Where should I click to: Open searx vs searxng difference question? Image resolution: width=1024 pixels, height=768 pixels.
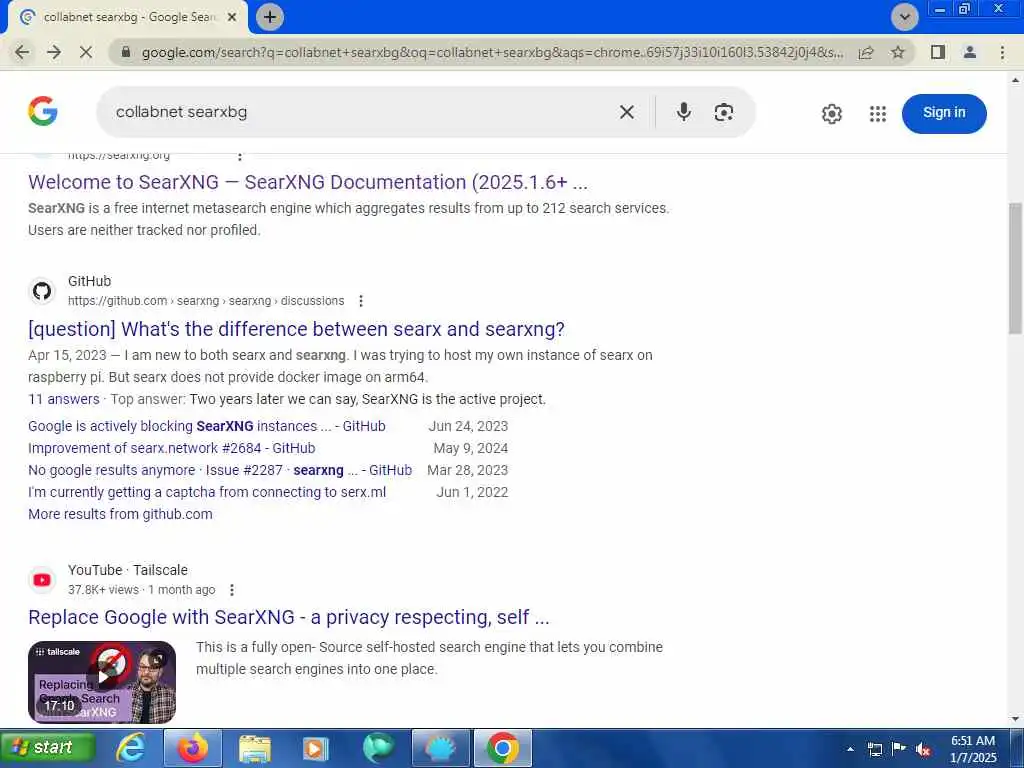click(296, 329)
